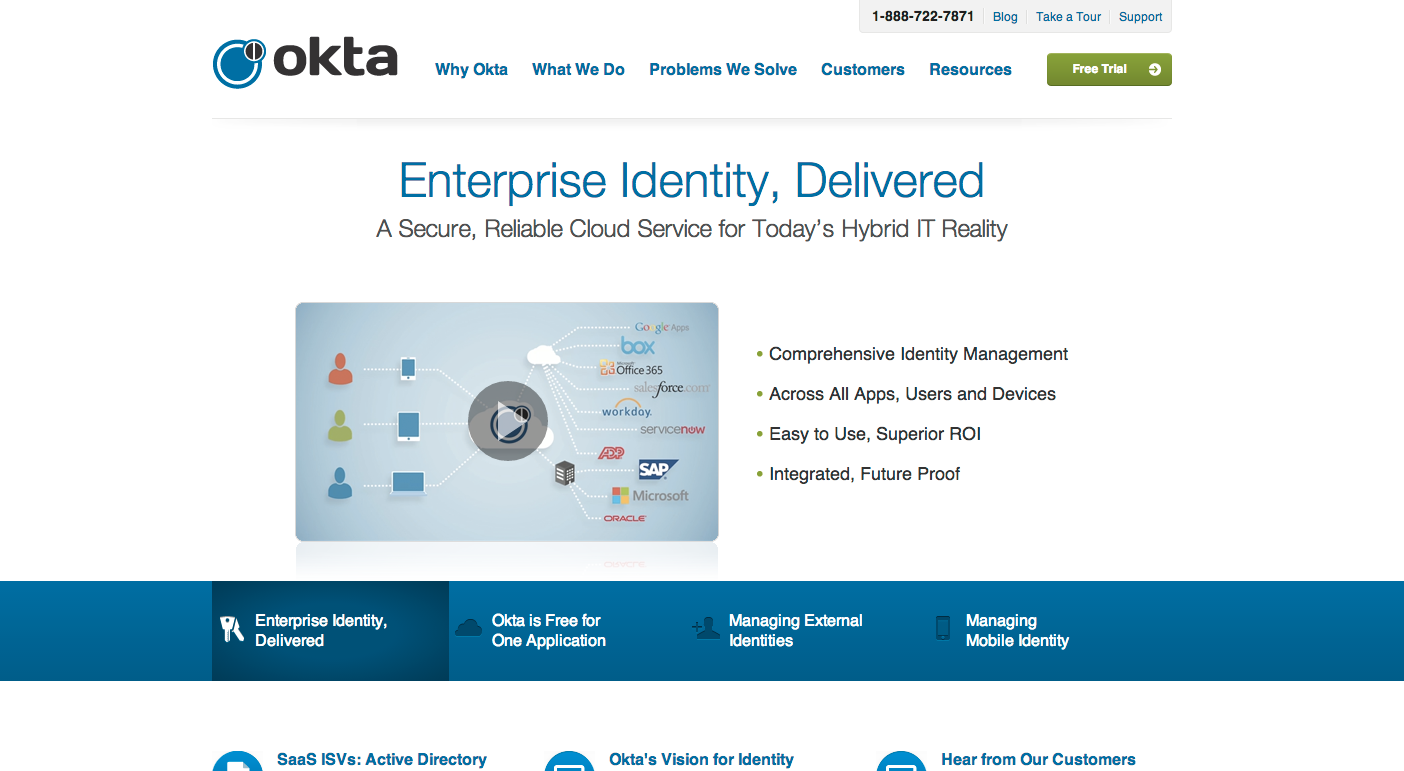The height and width of the screenshot is (771, 1404).
Task: Click the ADP logo in the video
Action: (611, 453)
